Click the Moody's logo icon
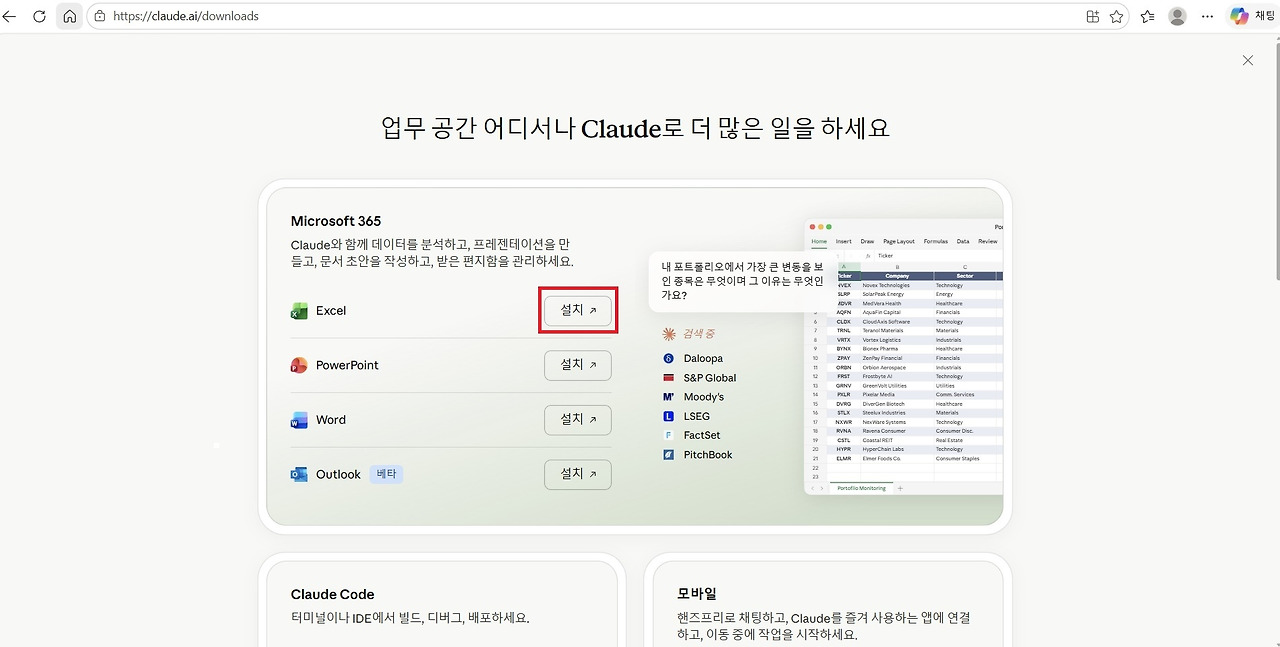The width and height of the screenshot is (1280, 647). [669, 397]
